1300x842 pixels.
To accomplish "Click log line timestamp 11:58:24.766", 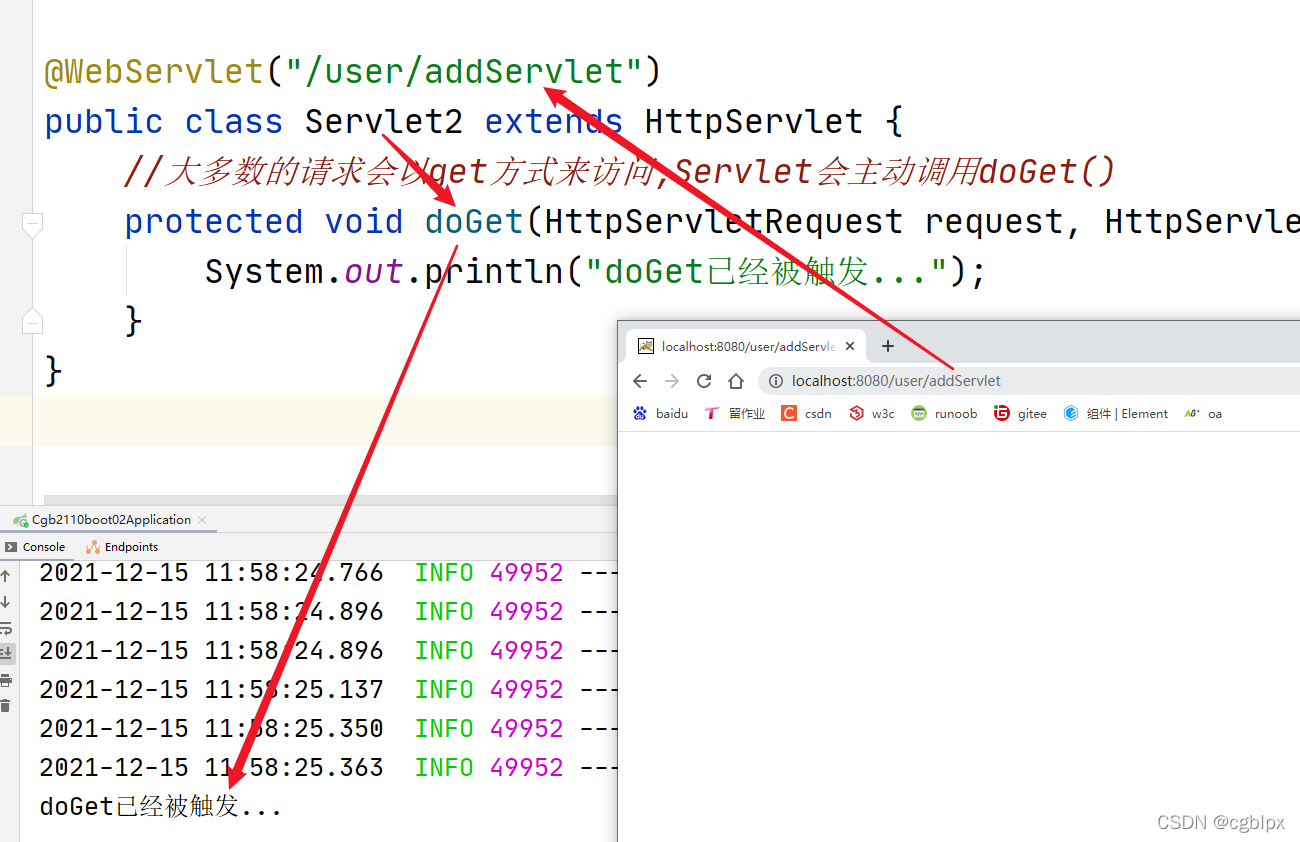I will point(294,572).
